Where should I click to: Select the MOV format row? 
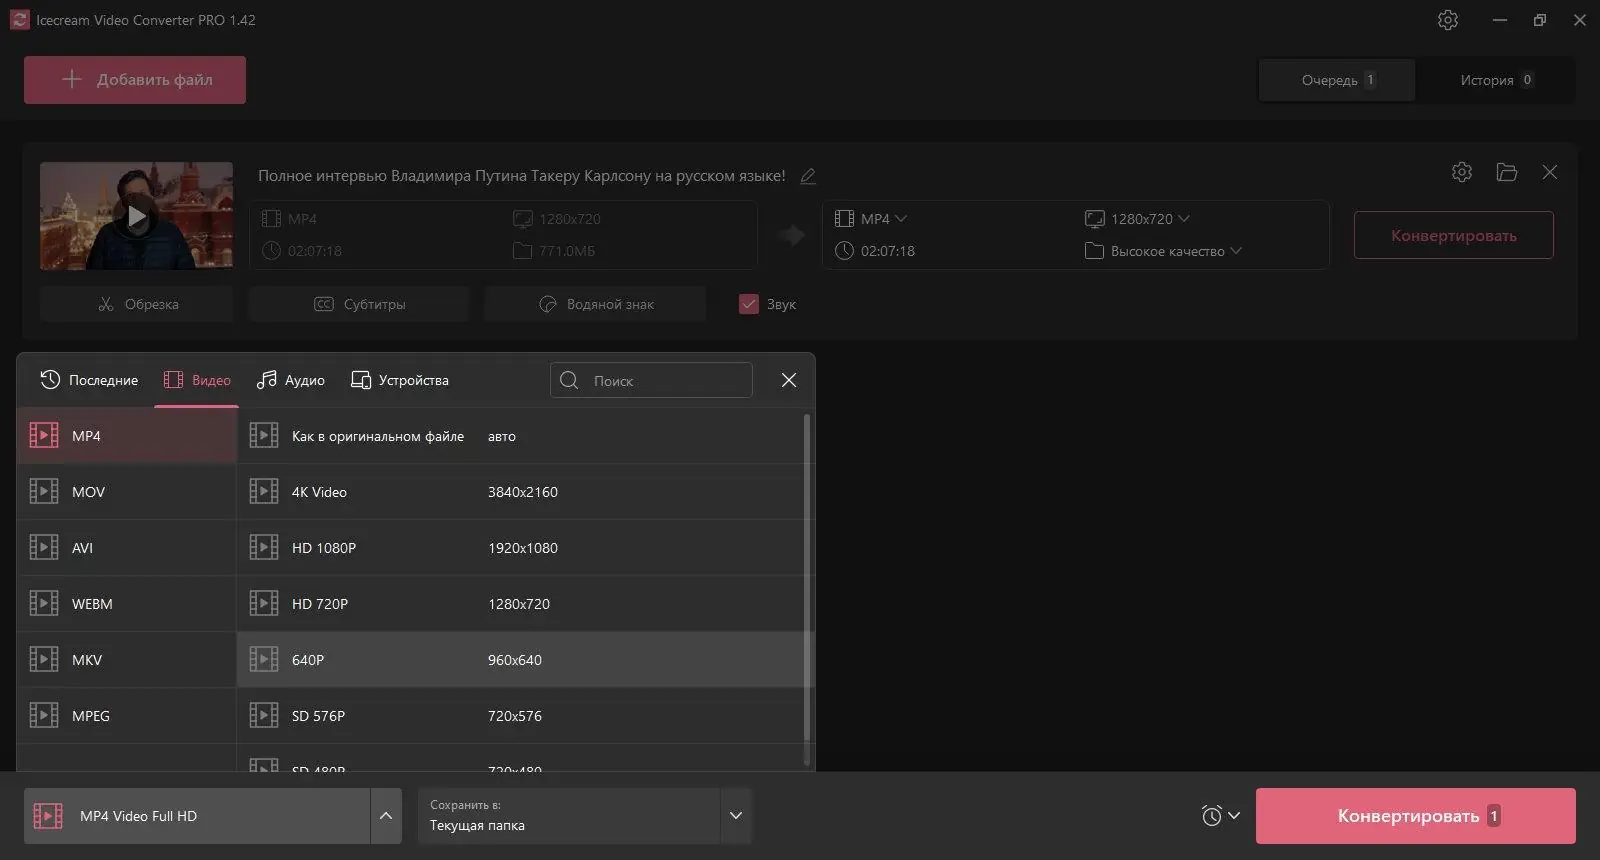pyautogui.click(x=127, y=491)
